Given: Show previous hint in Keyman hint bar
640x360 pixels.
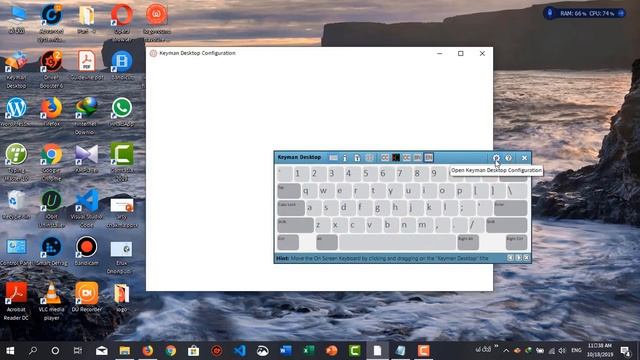Looking at the screenshot, I should point(510,258).
